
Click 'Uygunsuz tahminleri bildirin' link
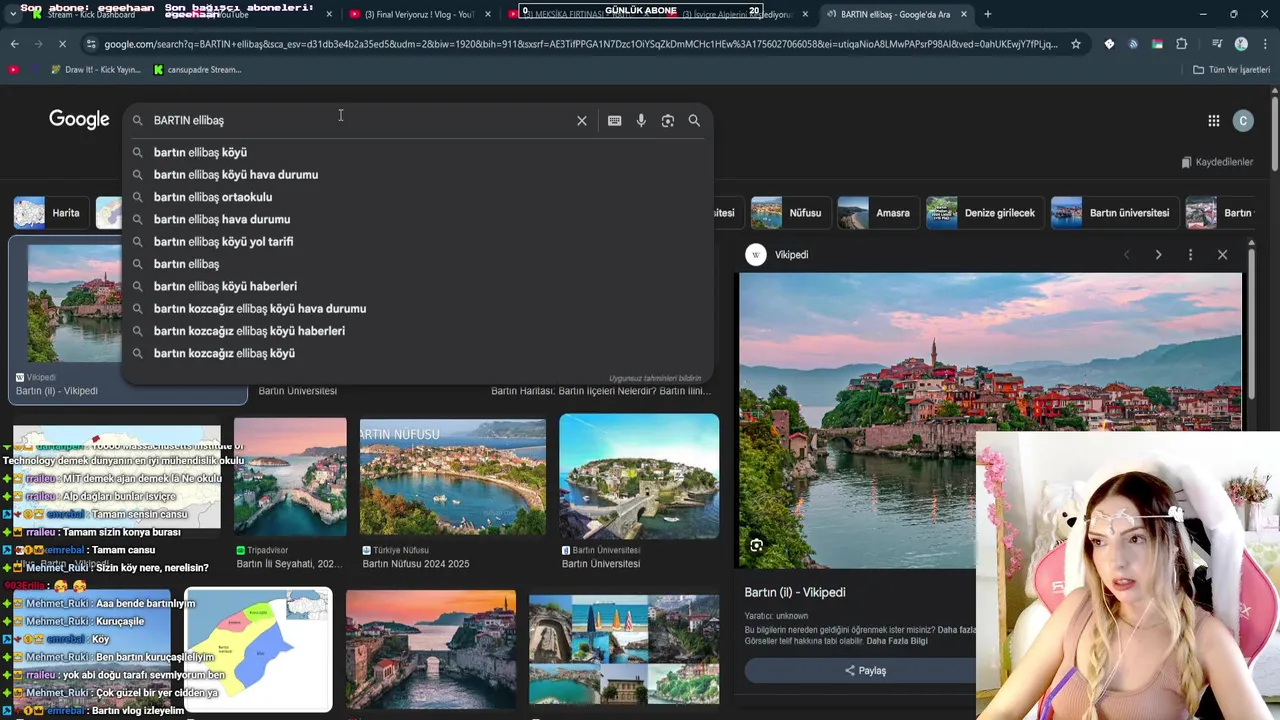coord(655,378)
